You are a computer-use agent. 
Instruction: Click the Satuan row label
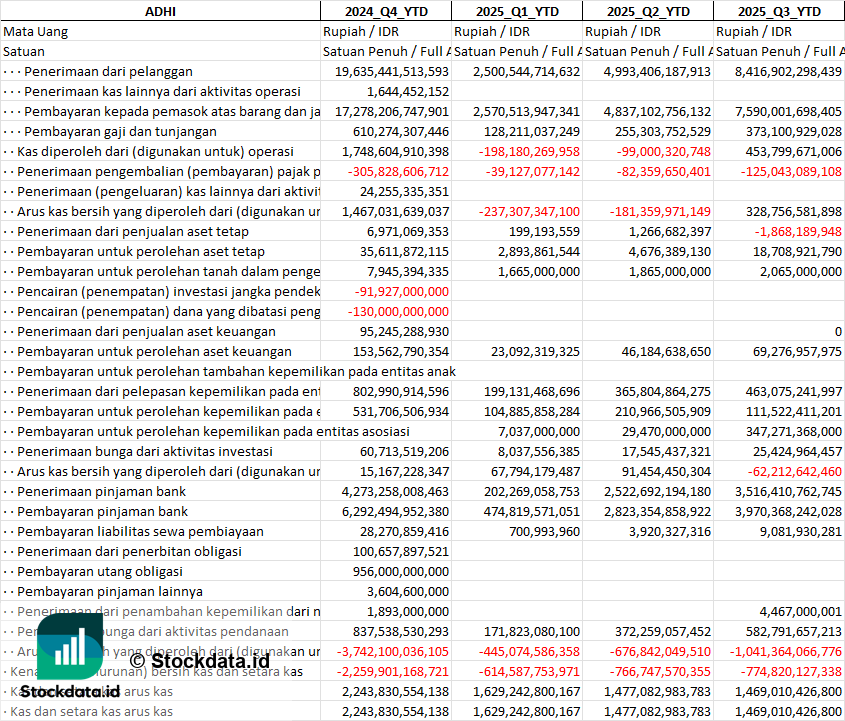tap(24, 51)
